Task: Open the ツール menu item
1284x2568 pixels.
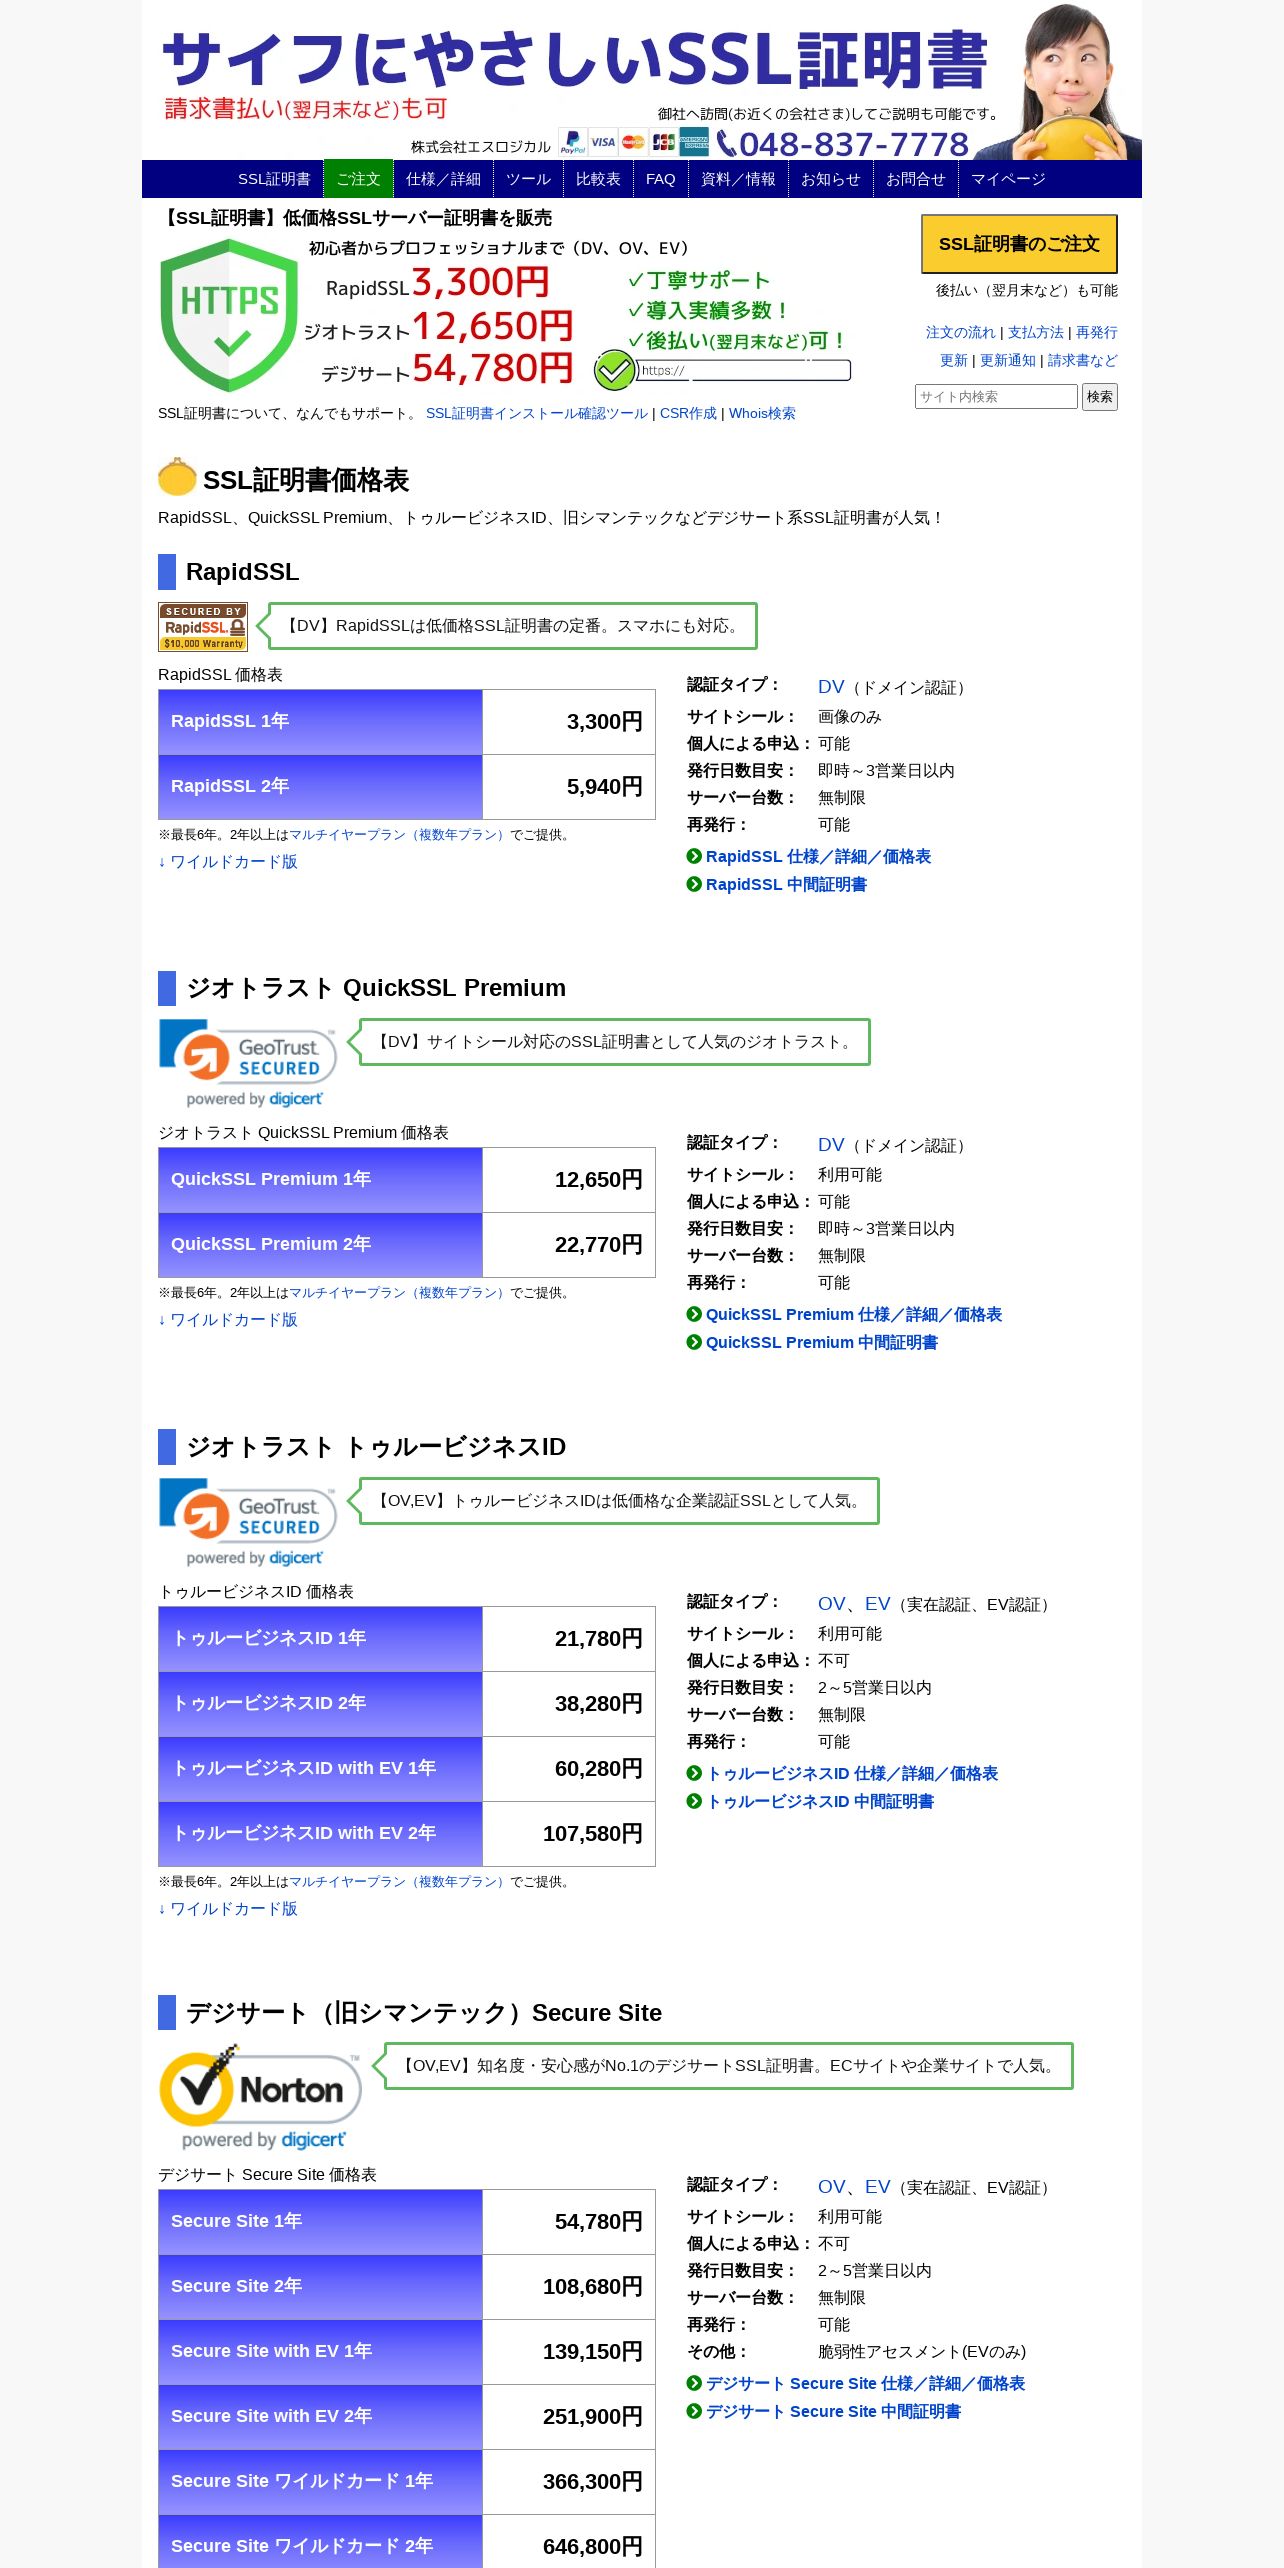Action: [x=528, y=179]
